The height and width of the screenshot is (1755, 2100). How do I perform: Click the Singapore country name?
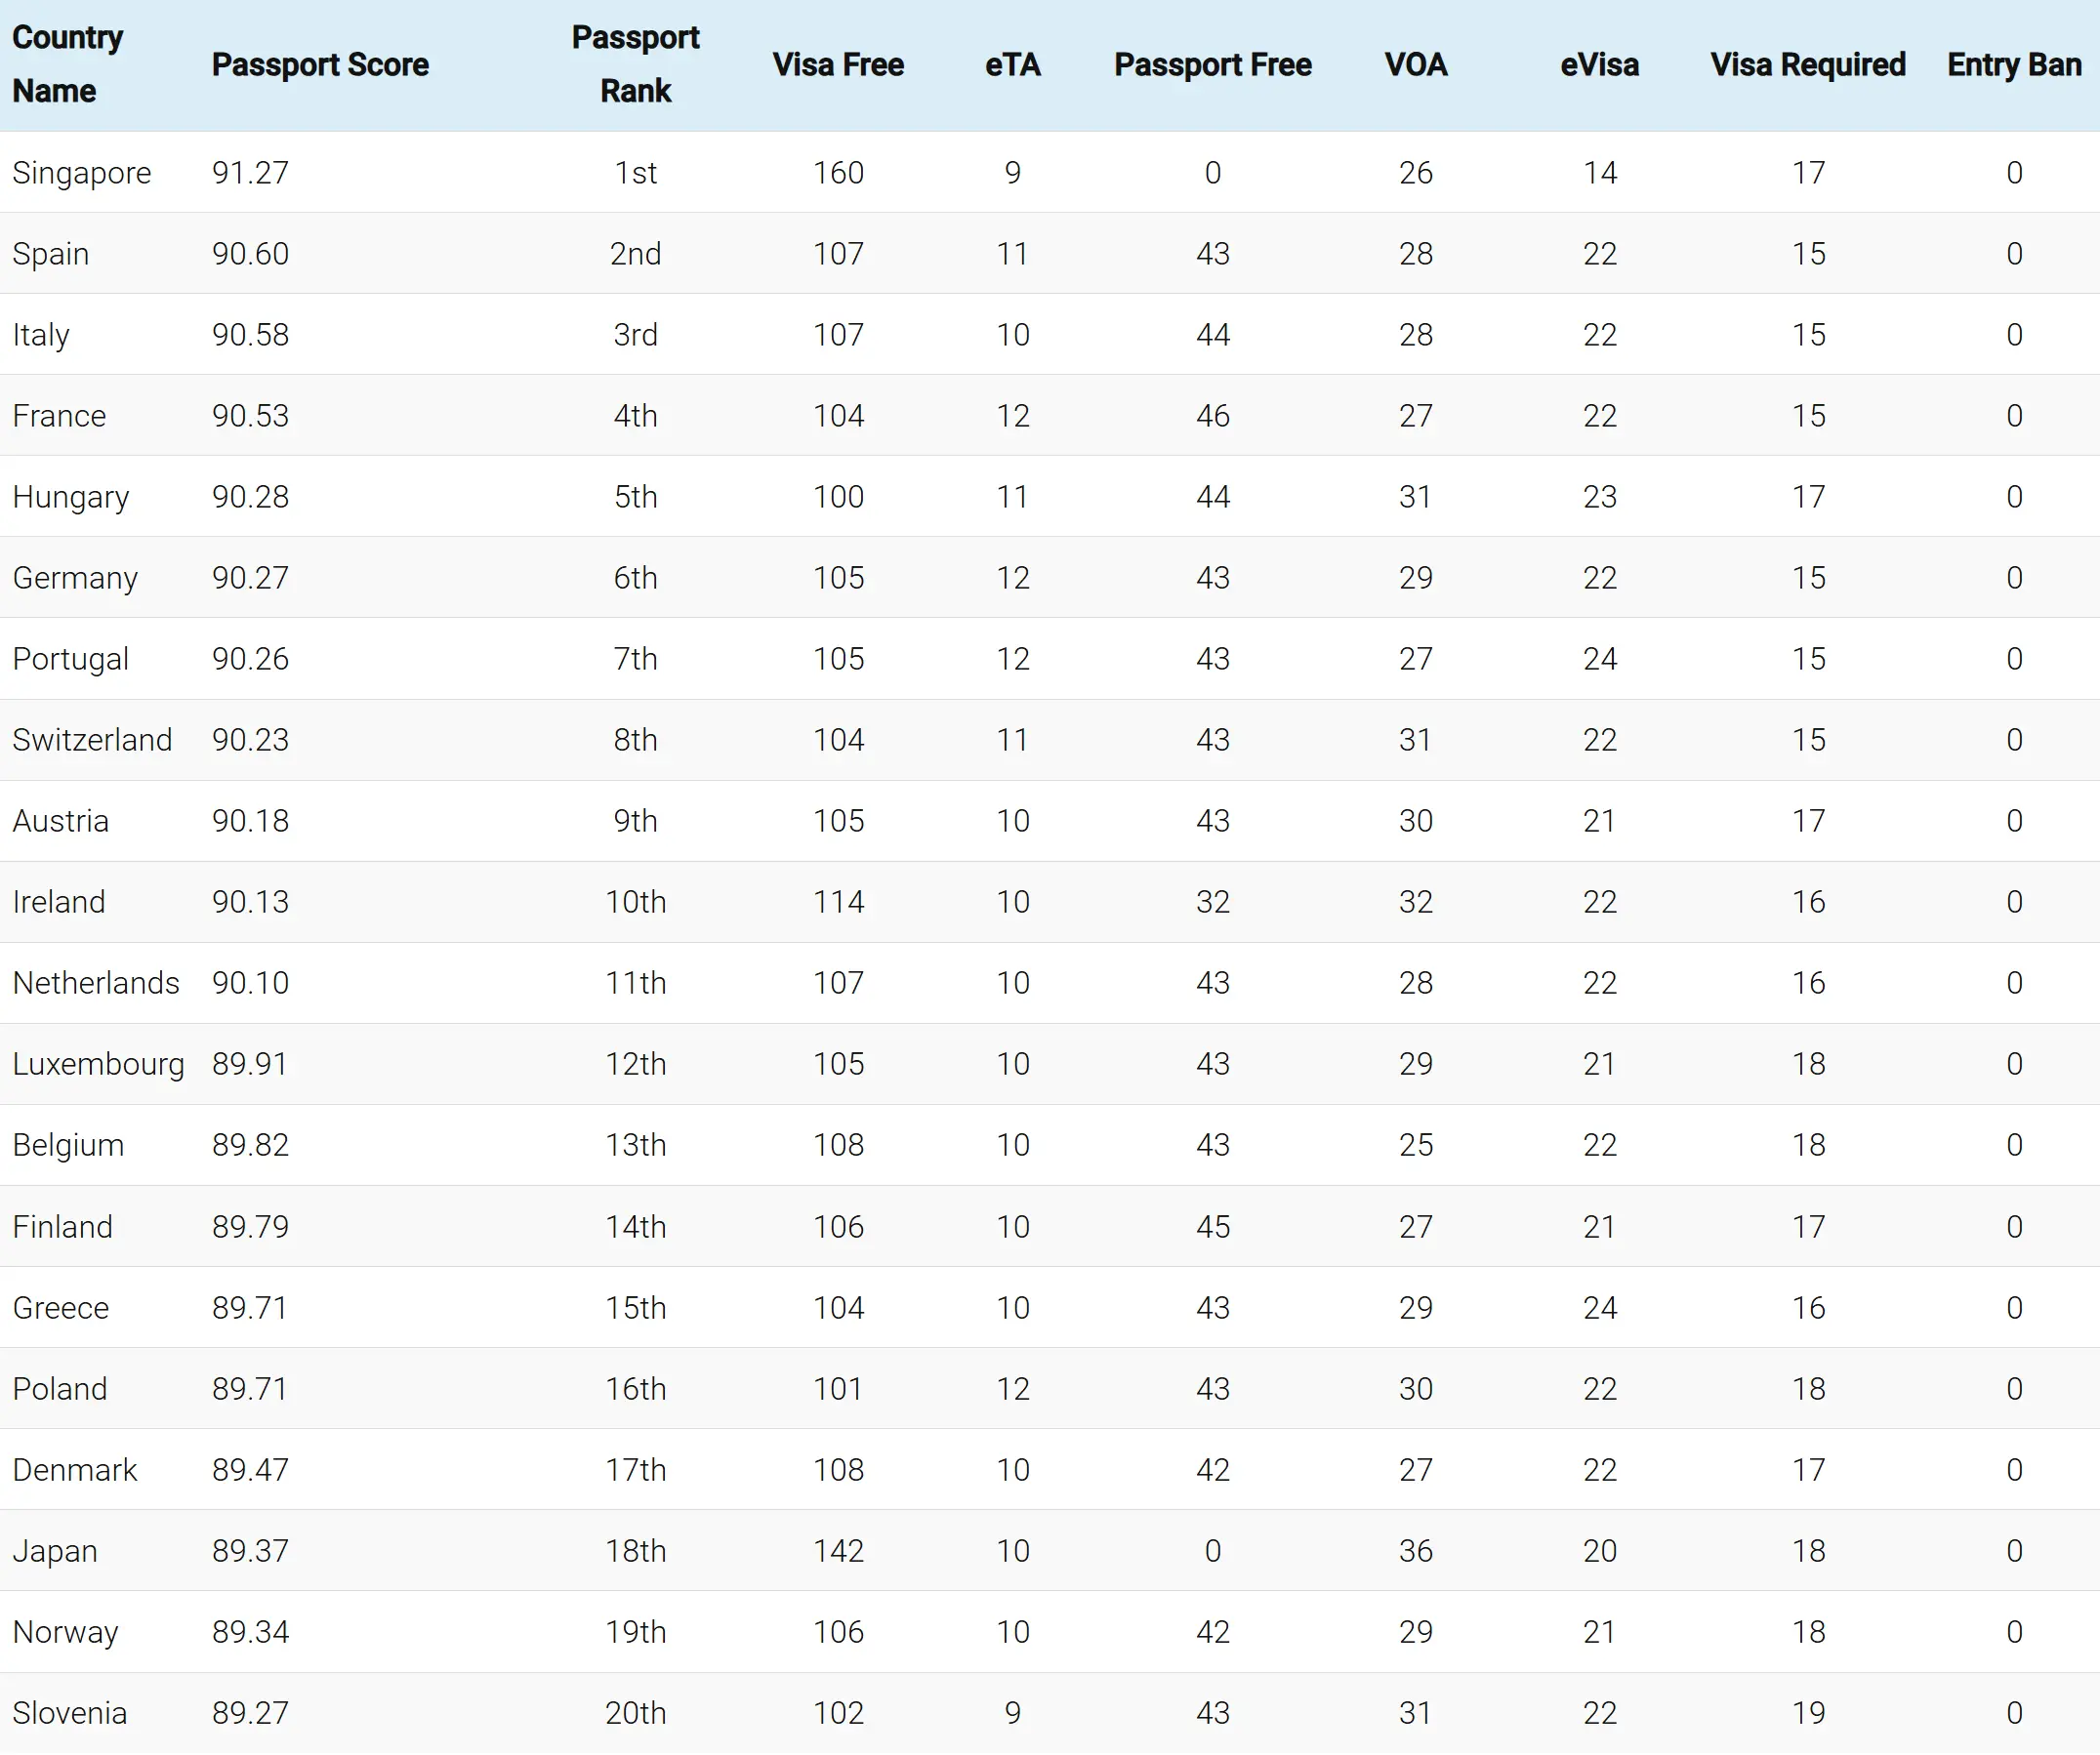click(82, 173)
